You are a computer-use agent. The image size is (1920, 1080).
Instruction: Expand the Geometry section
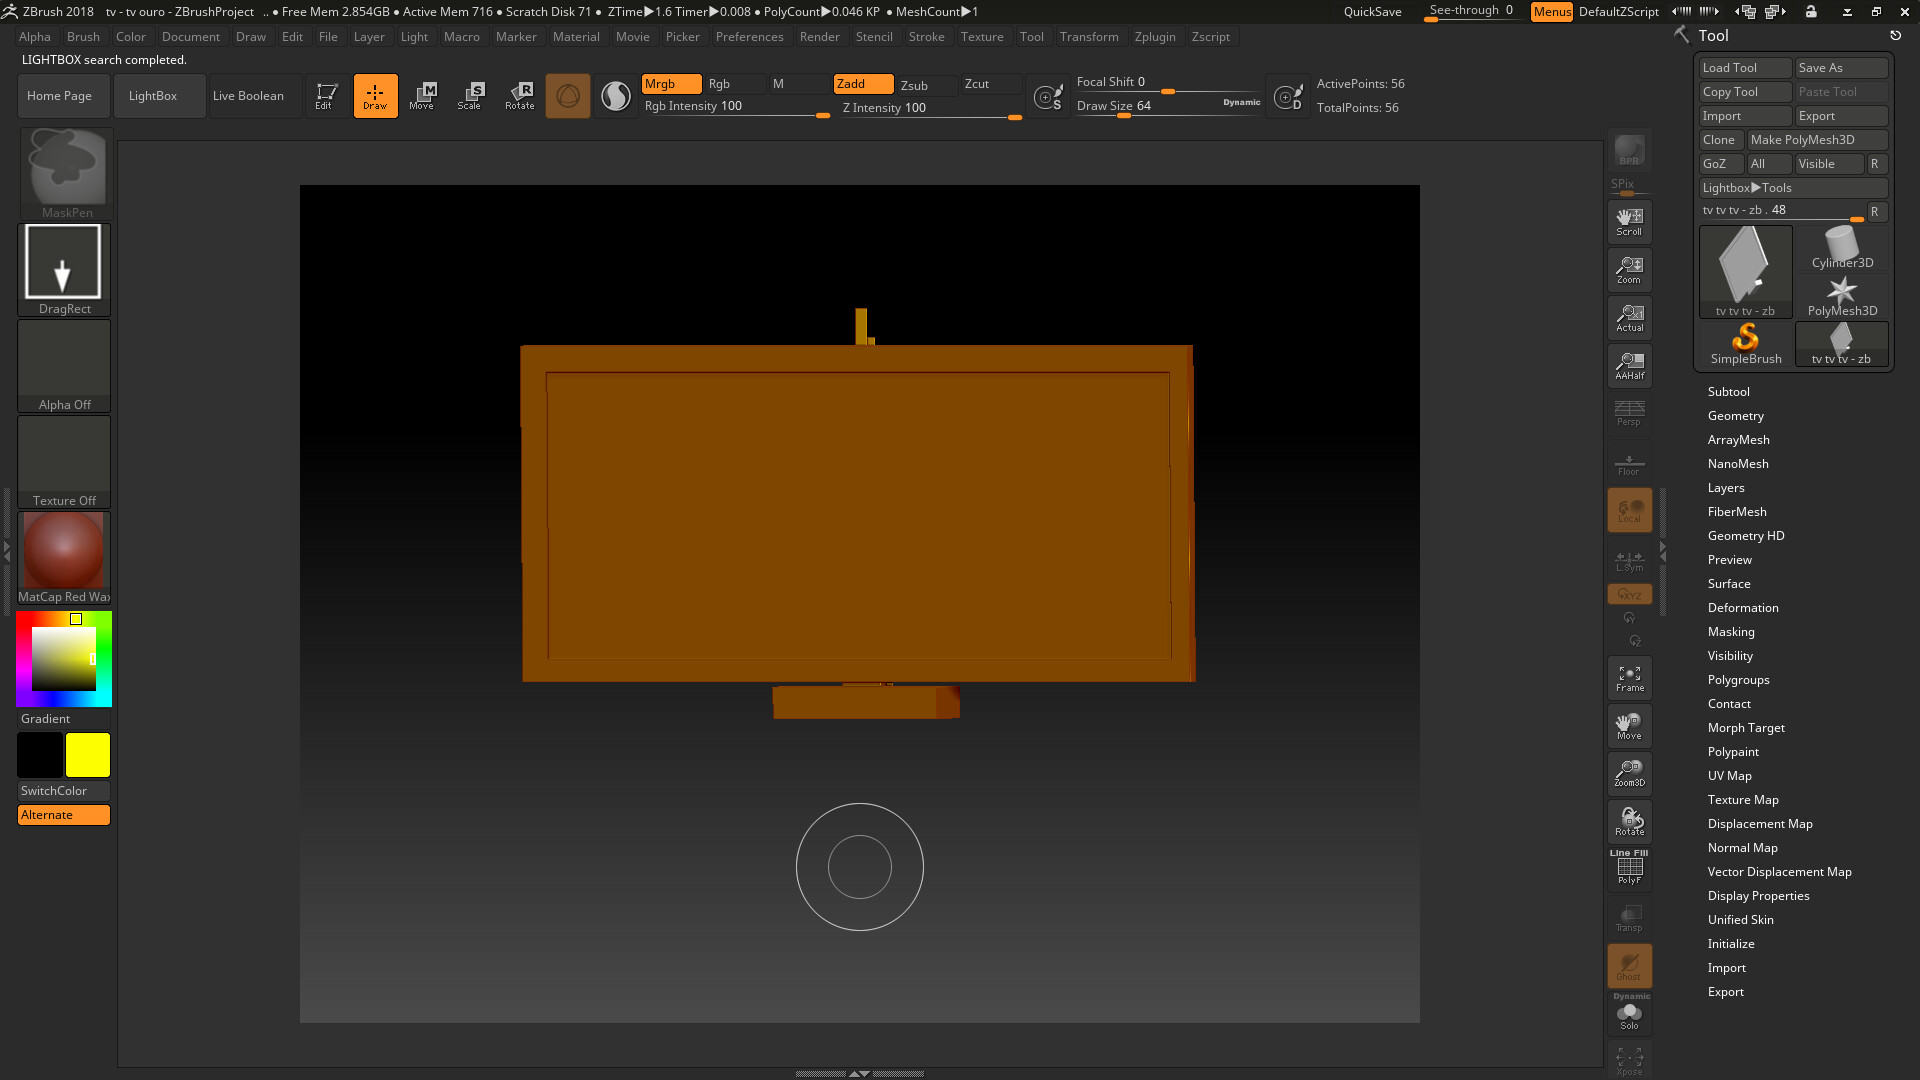click(1735, 416)
